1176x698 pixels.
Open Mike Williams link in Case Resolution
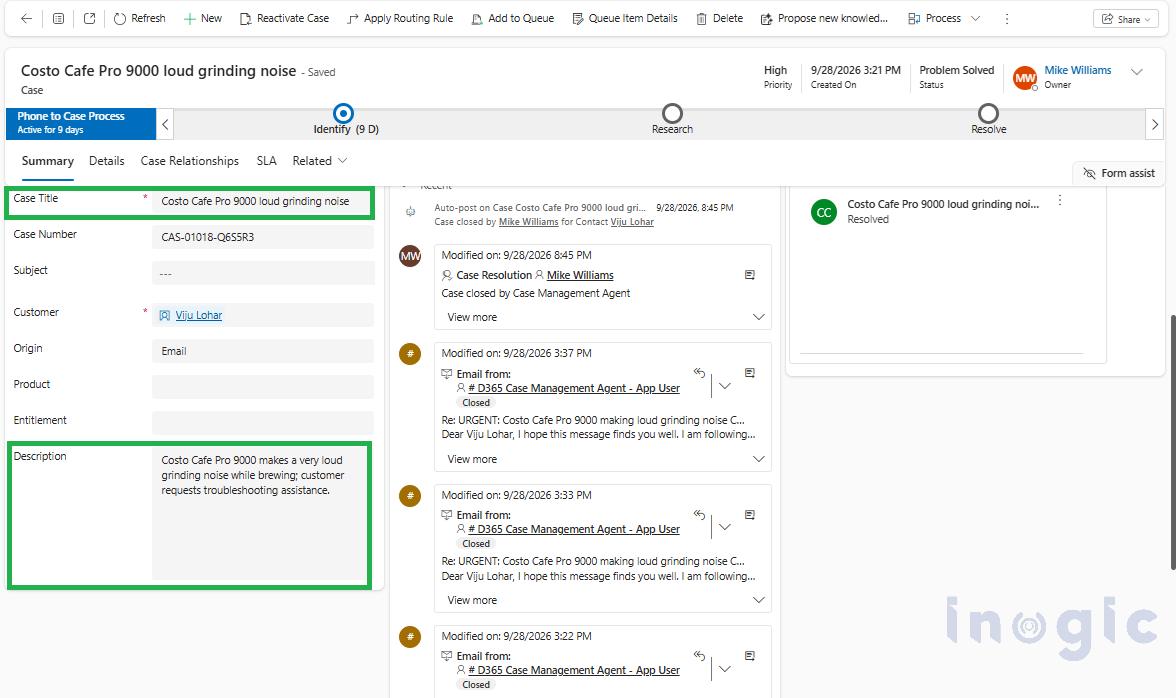580,275
